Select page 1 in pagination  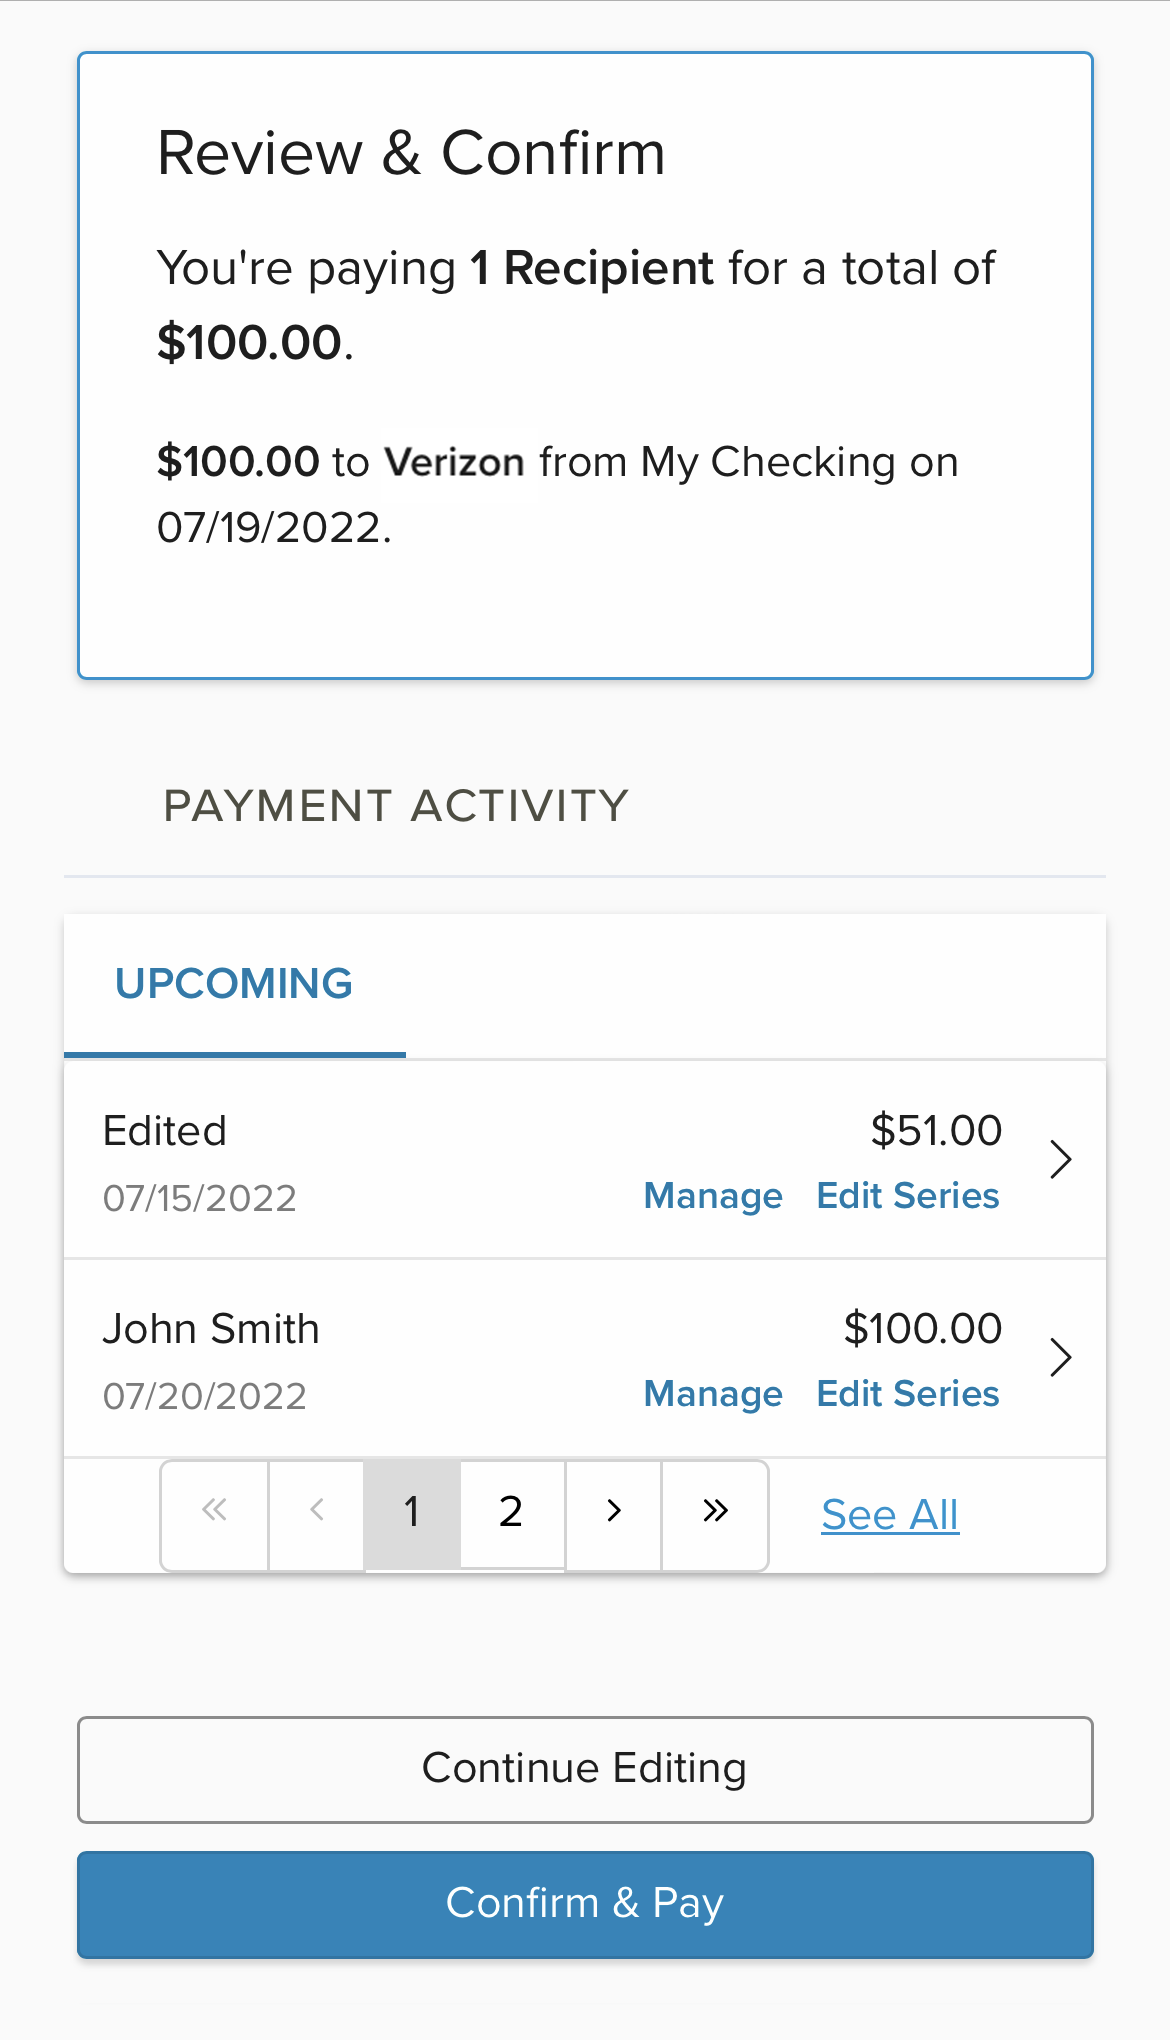point(412,1512)
